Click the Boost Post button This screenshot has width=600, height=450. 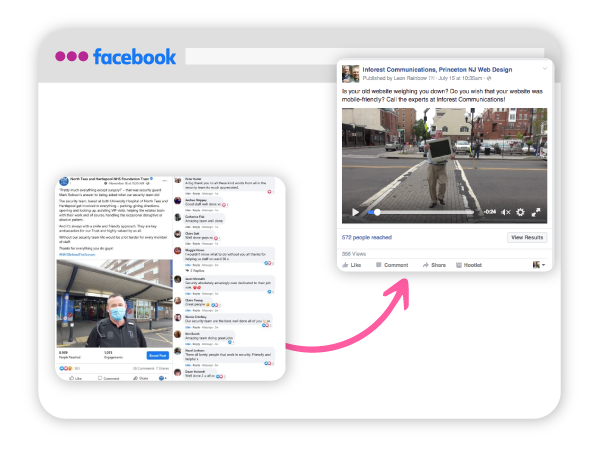pos(157,355)
